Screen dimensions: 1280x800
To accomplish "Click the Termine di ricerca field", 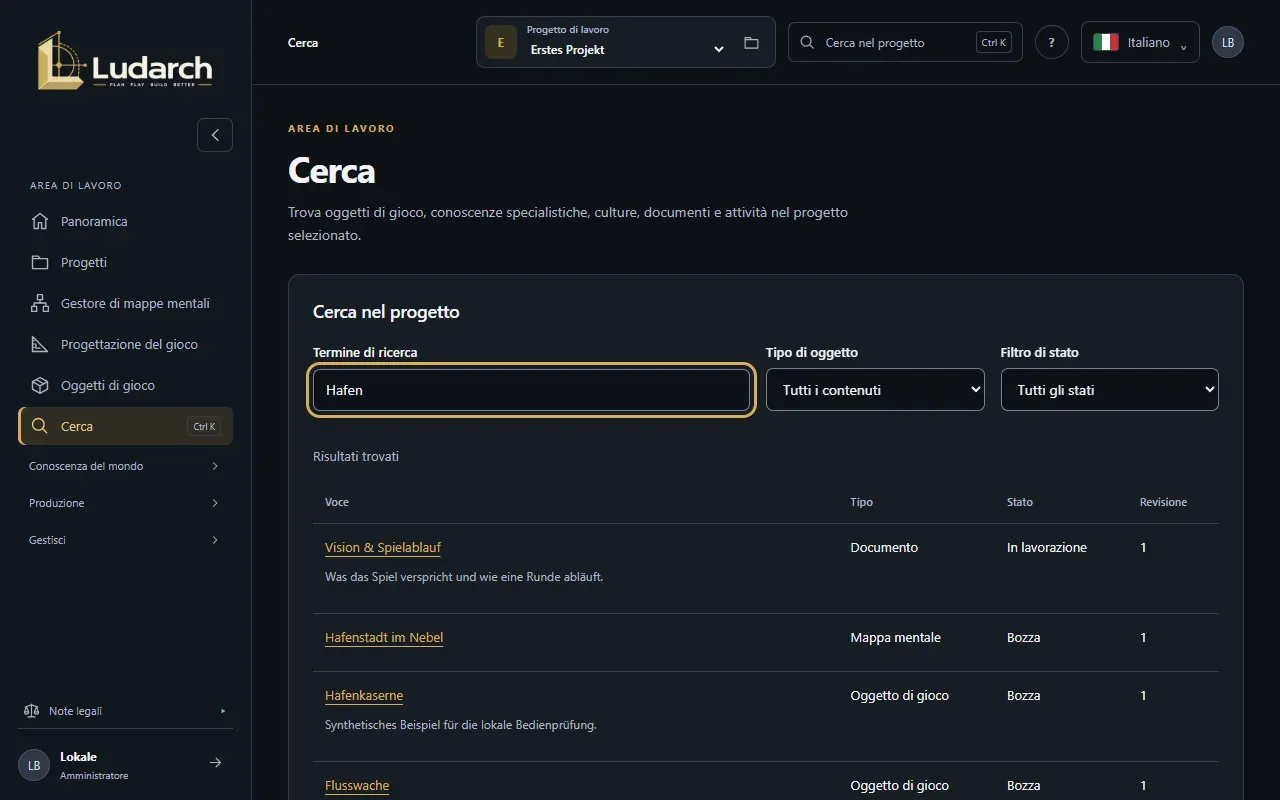I will 531,390.
